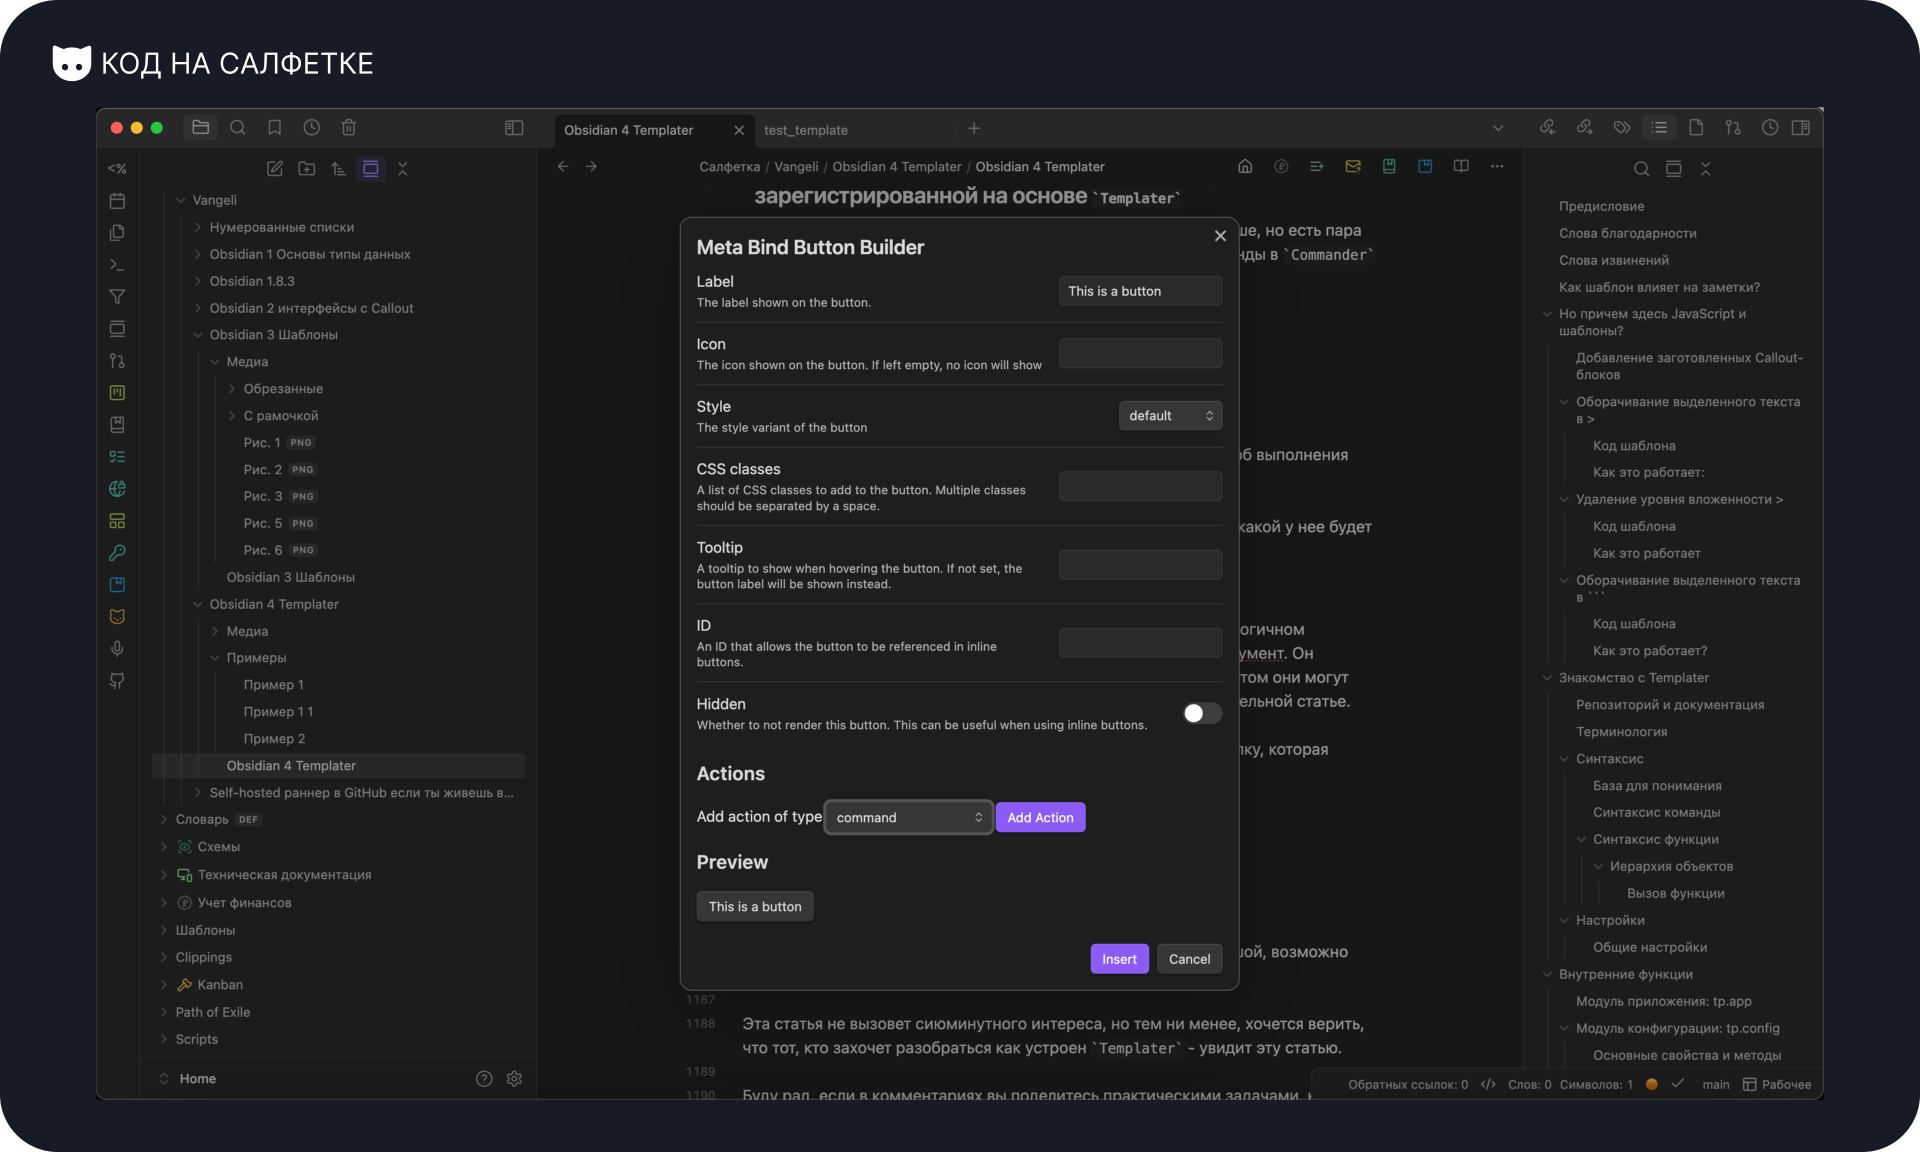
Task: Collapse left sidebar with the panel icon
Action: point(514,128)
